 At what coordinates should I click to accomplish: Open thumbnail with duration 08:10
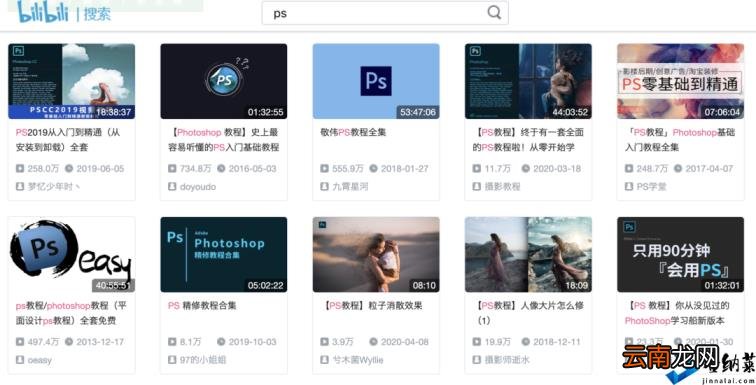tap(376, 254)
